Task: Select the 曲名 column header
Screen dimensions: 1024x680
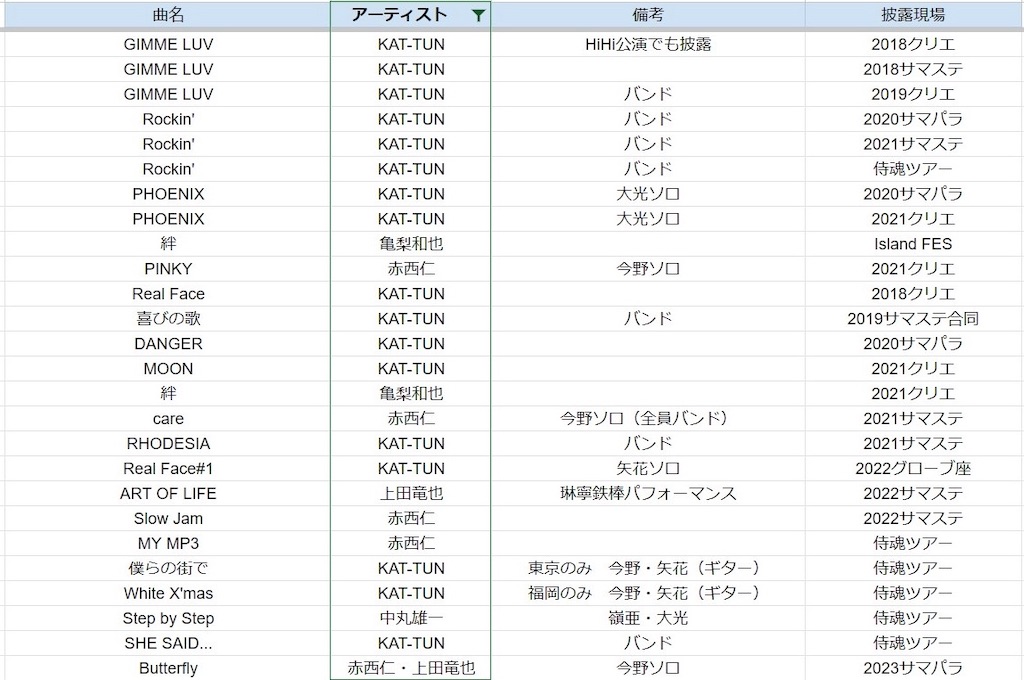Action: point(168,15)
